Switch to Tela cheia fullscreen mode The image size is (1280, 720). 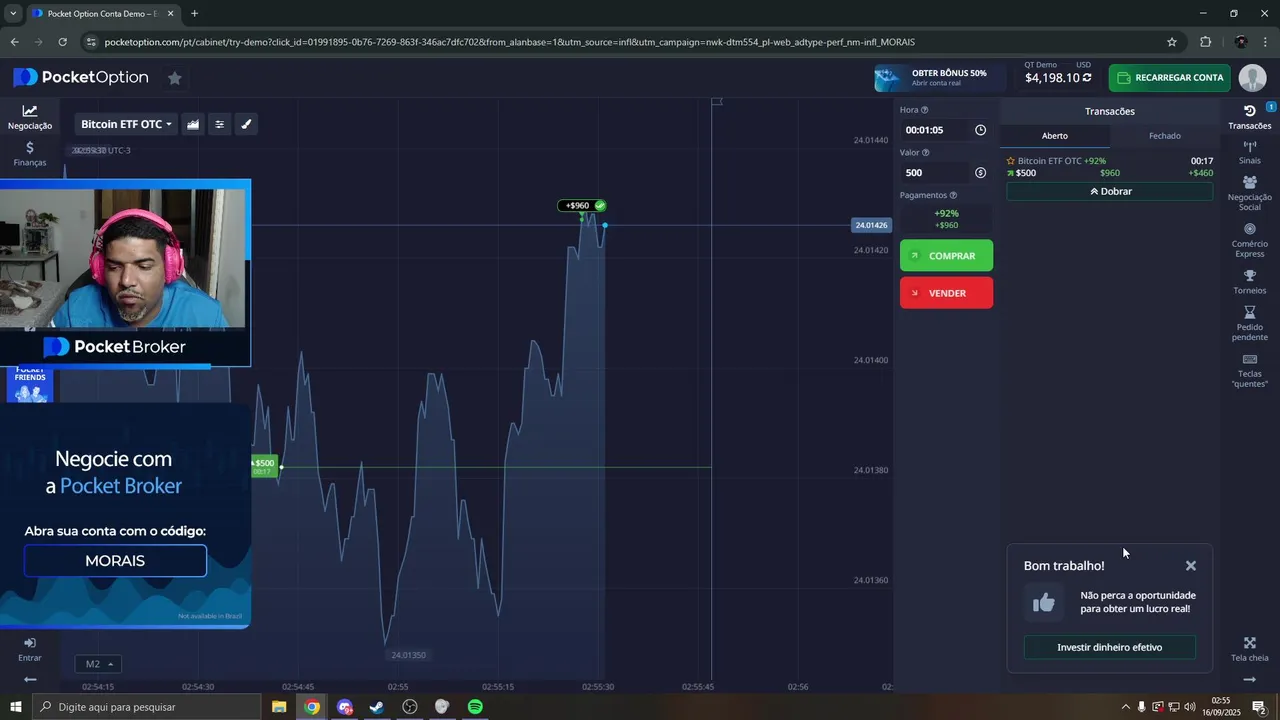[1250, 649]
